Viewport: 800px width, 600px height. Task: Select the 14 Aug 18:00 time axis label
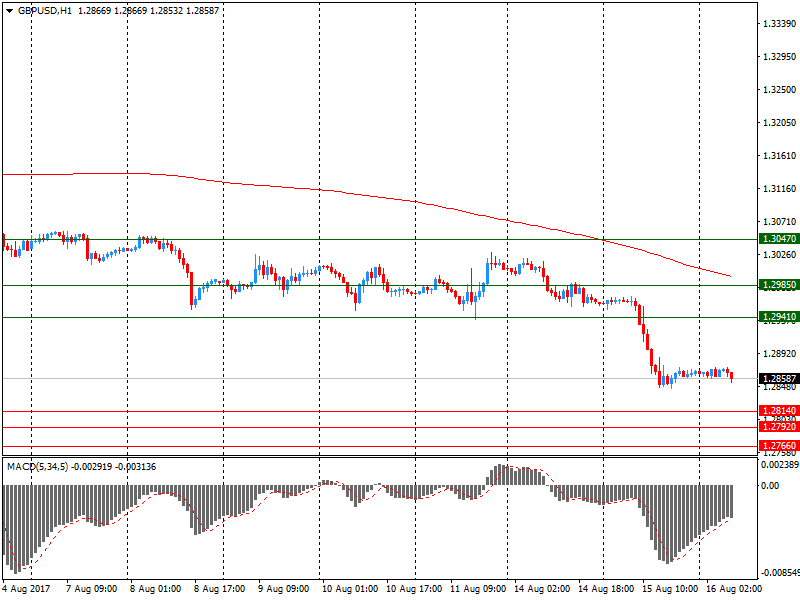point(606,589)
